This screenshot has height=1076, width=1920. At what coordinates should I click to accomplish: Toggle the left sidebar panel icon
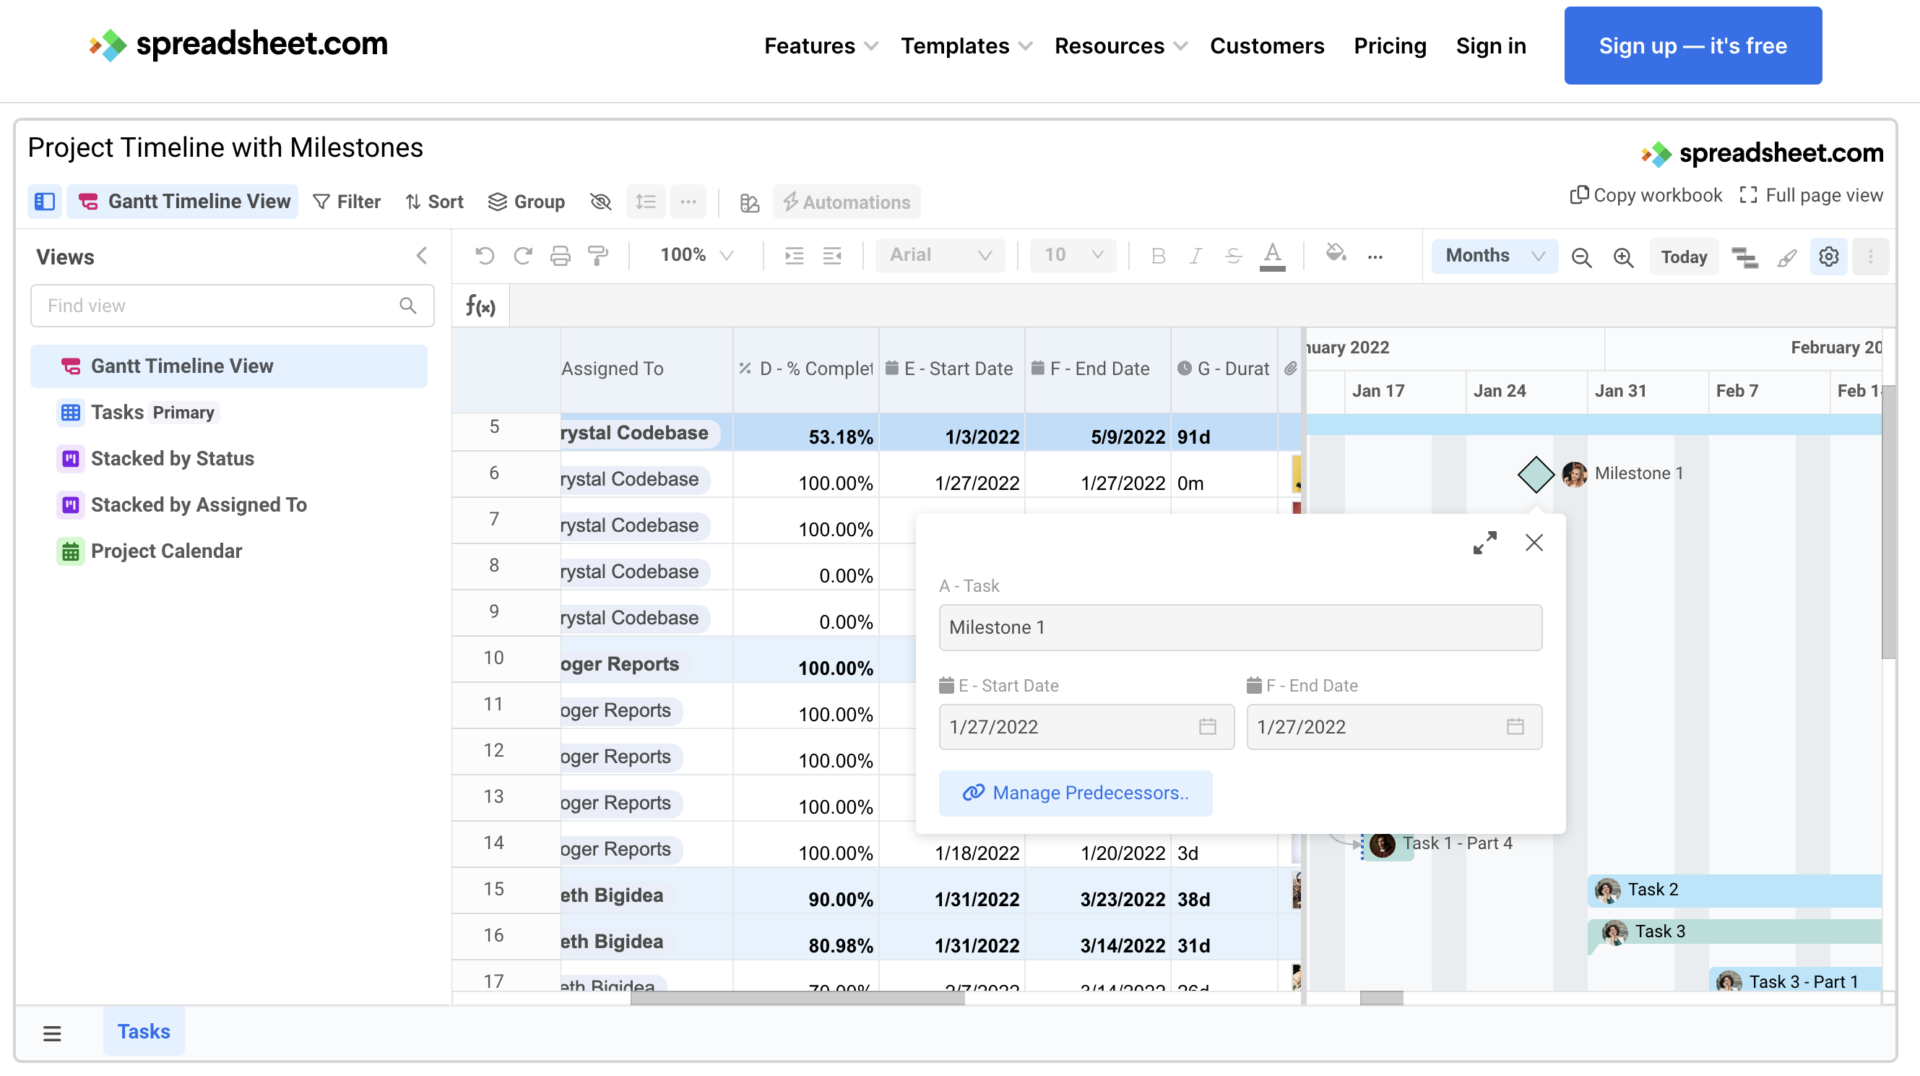point(44,201)
